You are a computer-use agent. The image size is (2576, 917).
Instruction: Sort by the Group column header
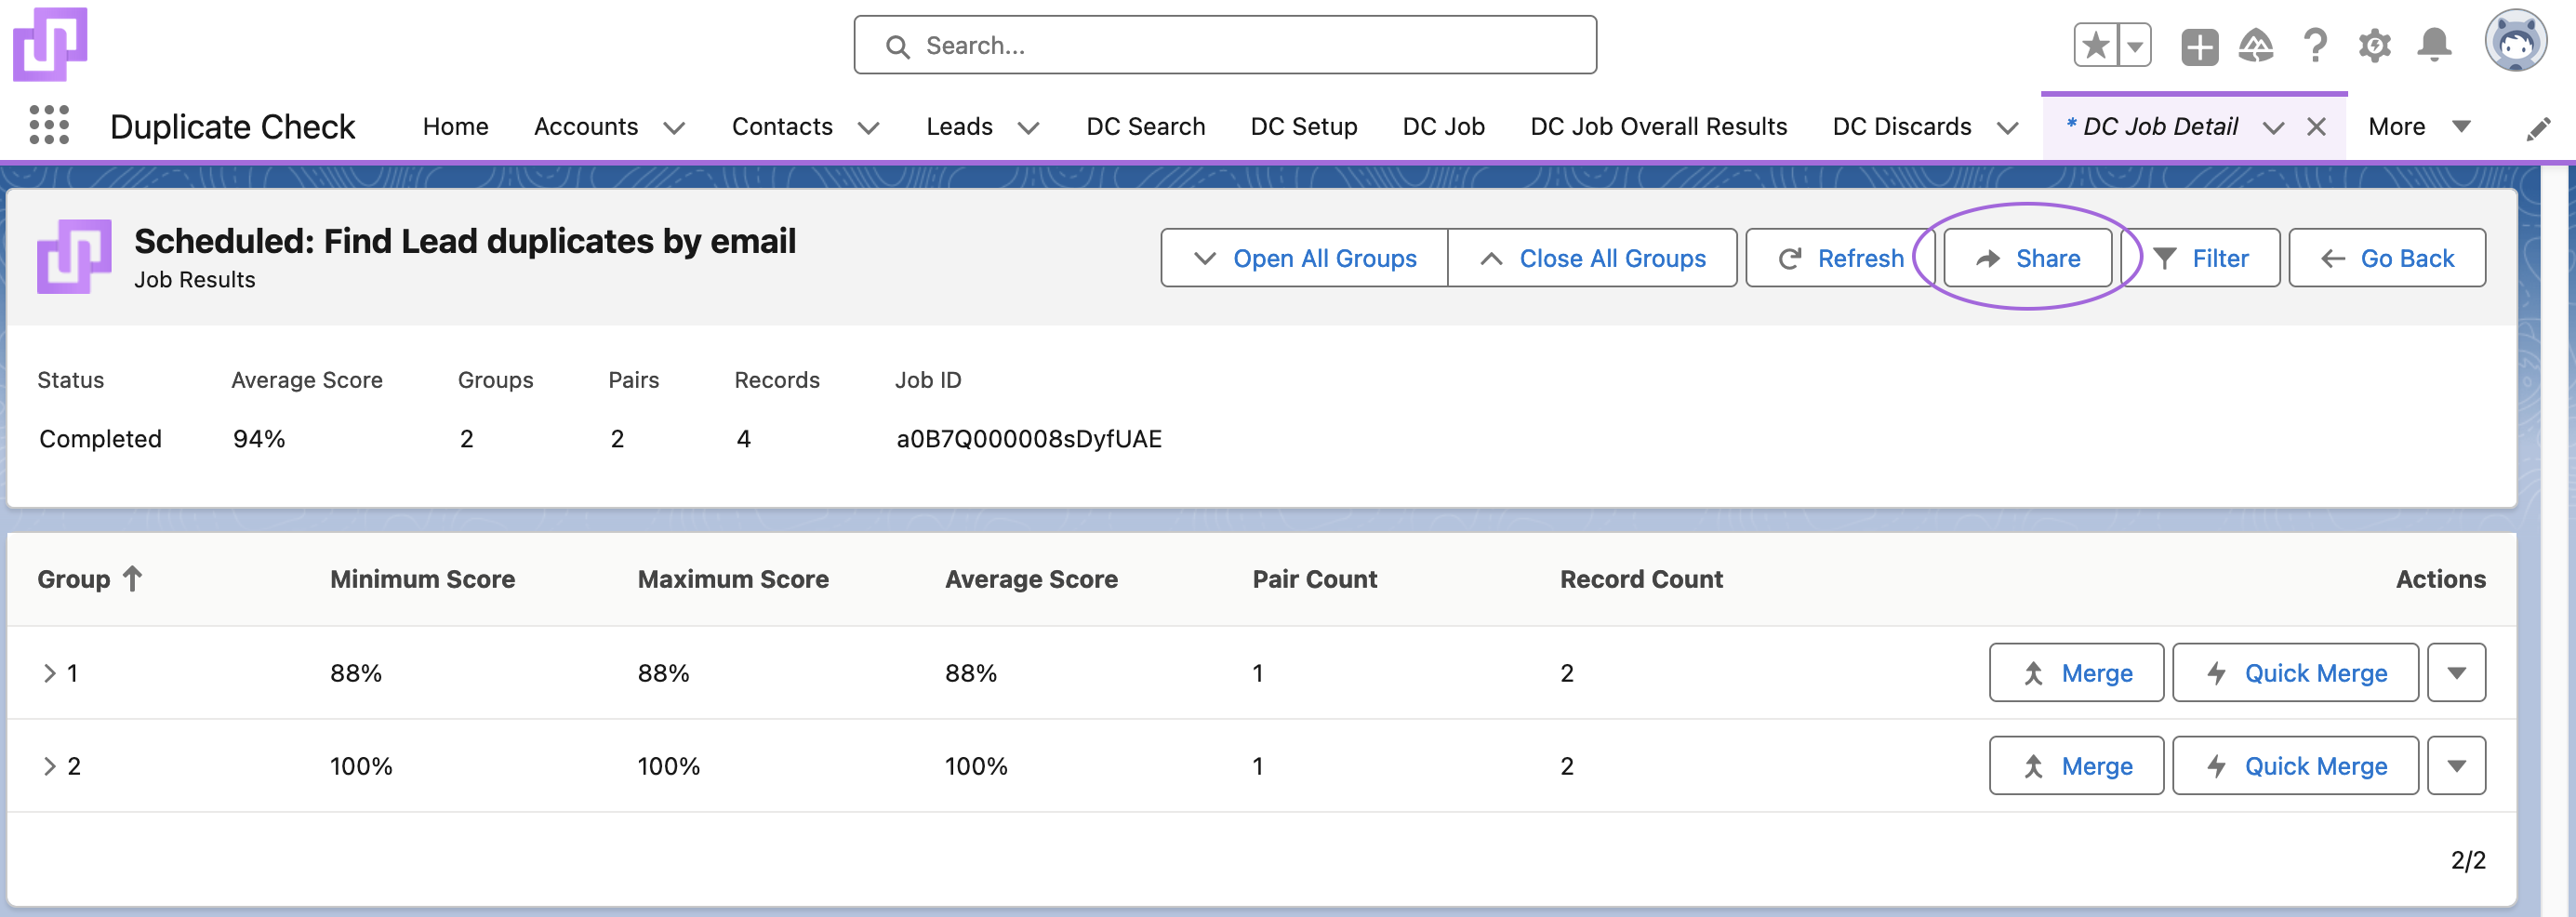coord(90,579)
